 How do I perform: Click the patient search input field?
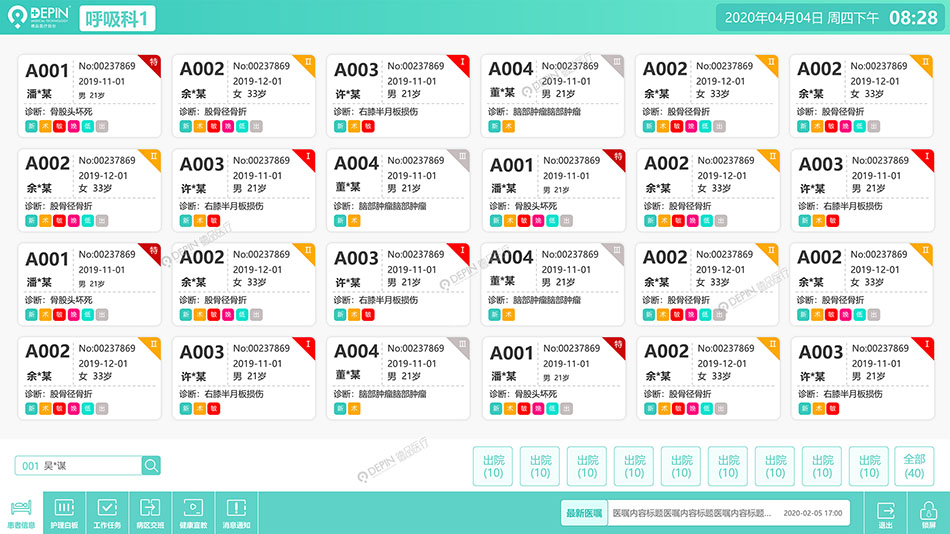point(78,465)
